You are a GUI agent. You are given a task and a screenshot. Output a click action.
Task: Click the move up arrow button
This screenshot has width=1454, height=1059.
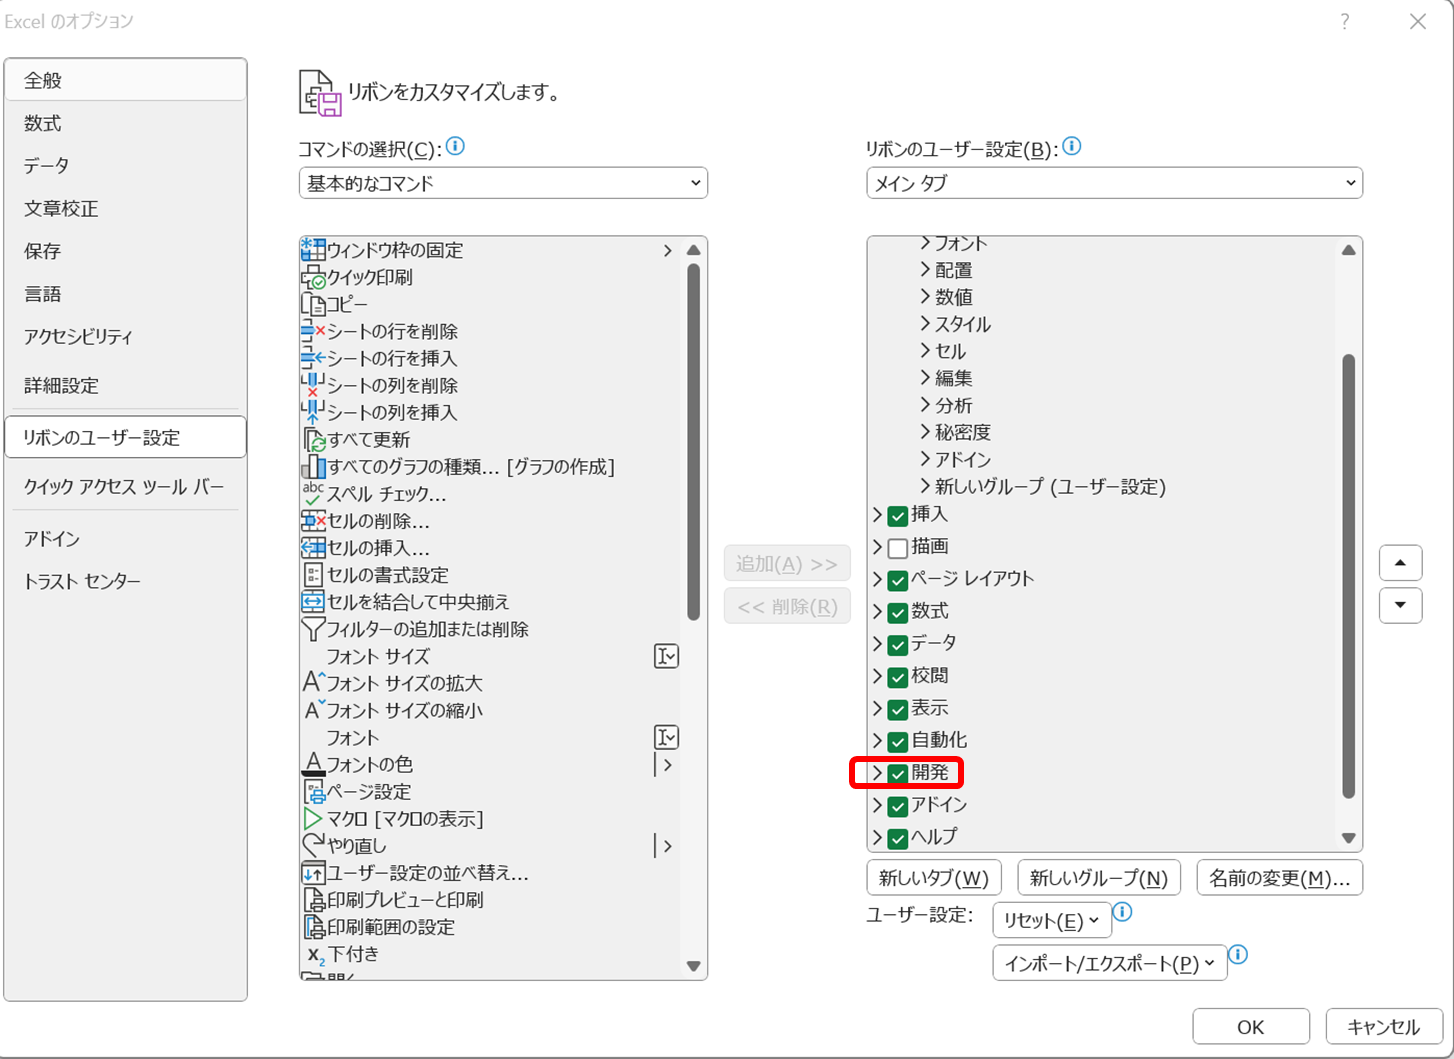(x=1400, y=563)
